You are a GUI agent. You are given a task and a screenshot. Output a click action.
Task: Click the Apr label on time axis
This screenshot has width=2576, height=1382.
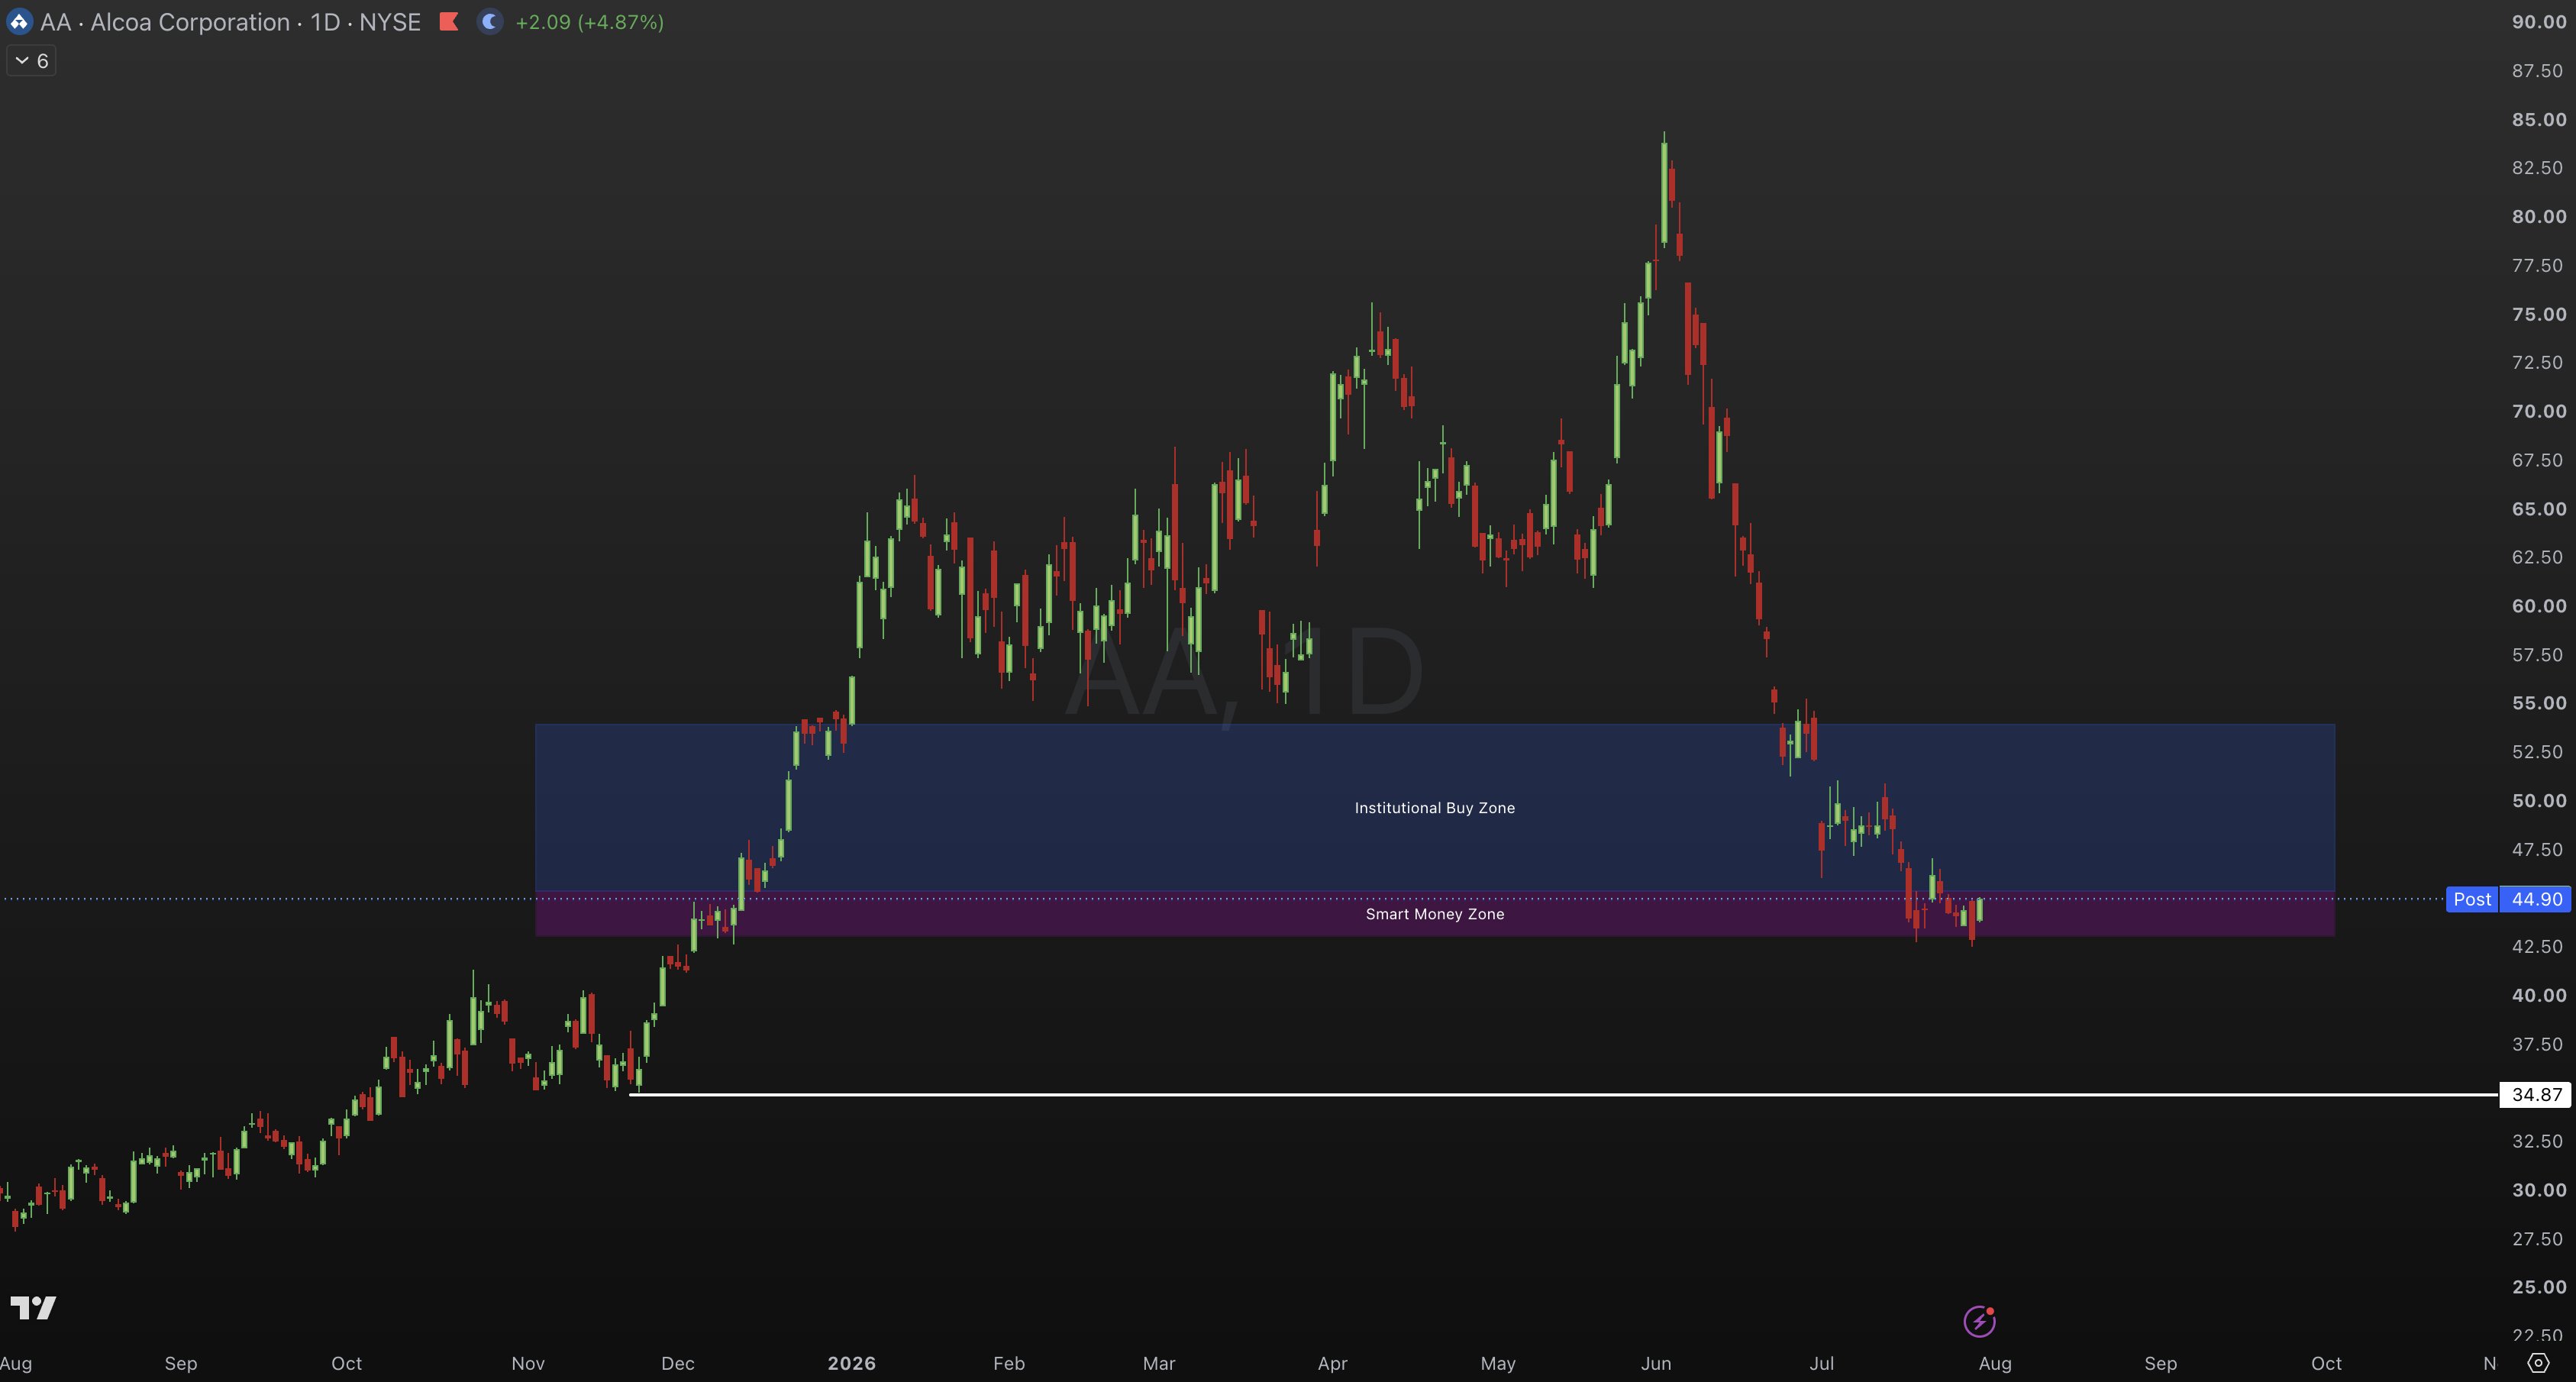click(1332, 1363)
